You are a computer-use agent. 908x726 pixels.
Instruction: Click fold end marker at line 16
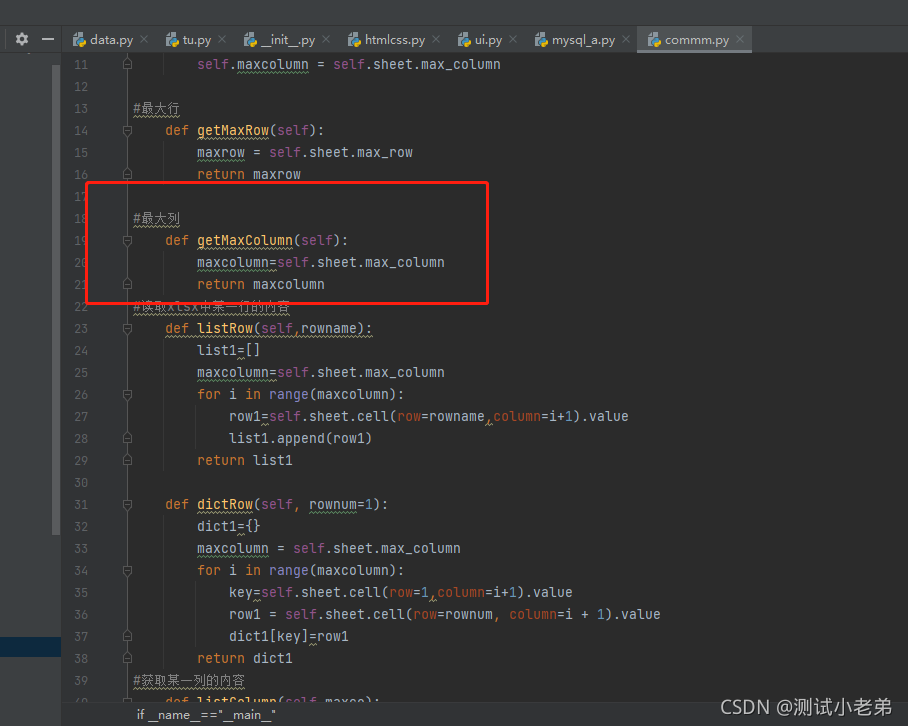pyautogui.click(x=127, y=174)
